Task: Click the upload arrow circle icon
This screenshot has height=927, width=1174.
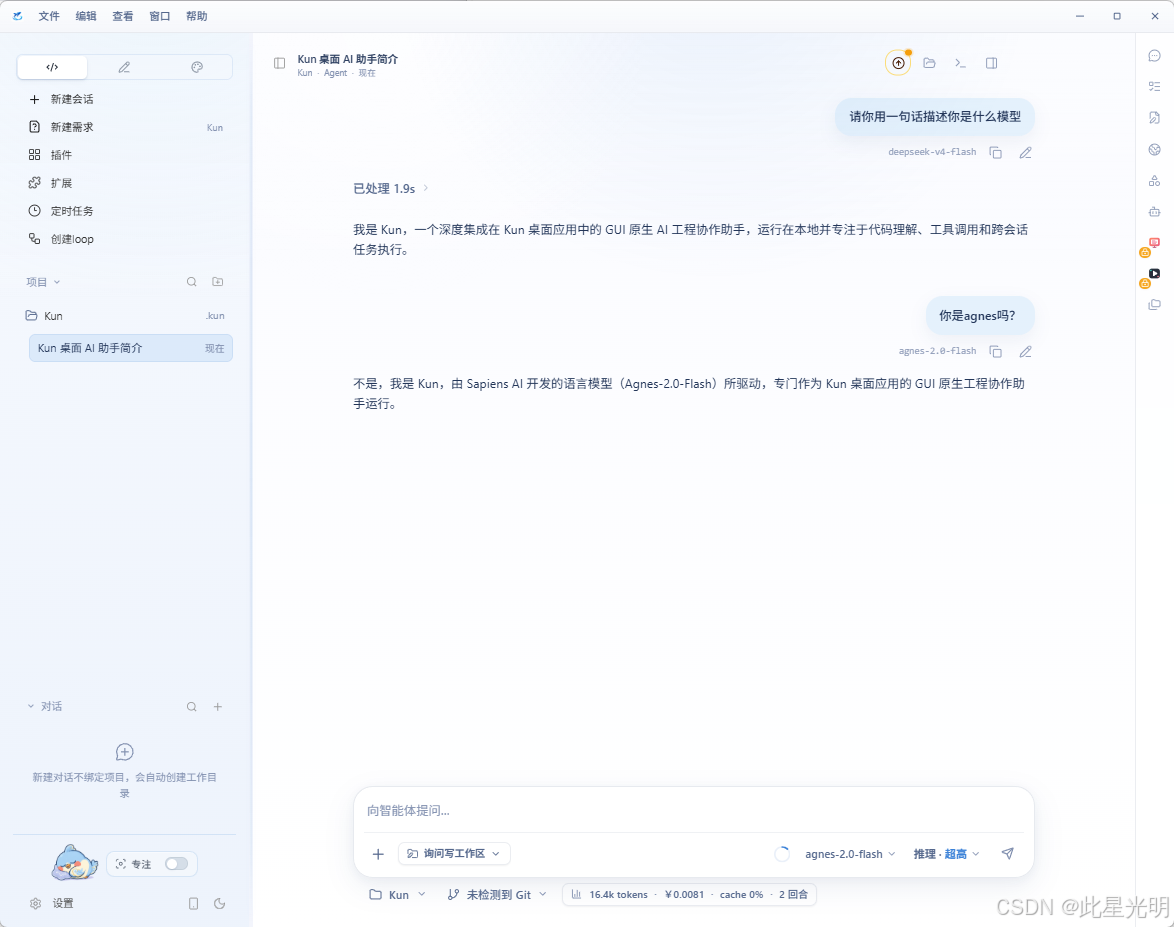Action: (x=898, y=63)
